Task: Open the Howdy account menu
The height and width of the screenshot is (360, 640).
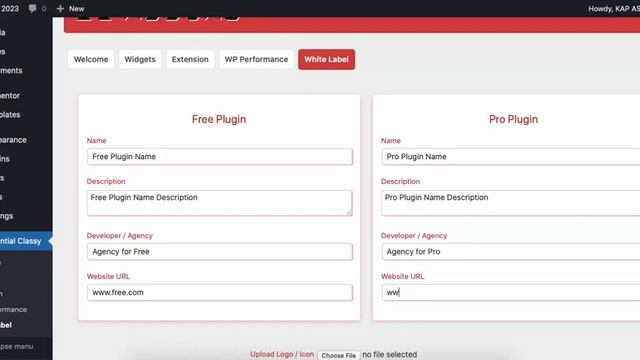Action: pos(614,9)
